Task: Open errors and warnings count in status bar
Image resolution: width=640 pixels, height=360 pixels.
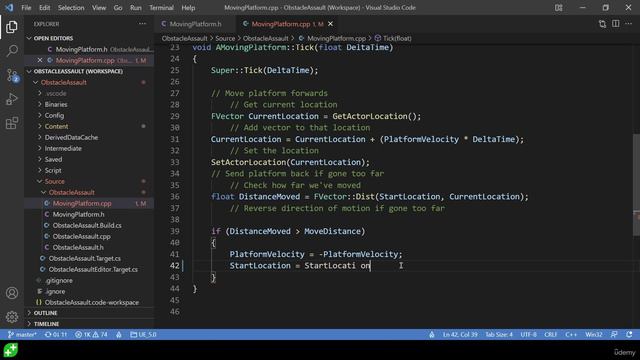Action: pyautogui.click(x=91, y=335)
